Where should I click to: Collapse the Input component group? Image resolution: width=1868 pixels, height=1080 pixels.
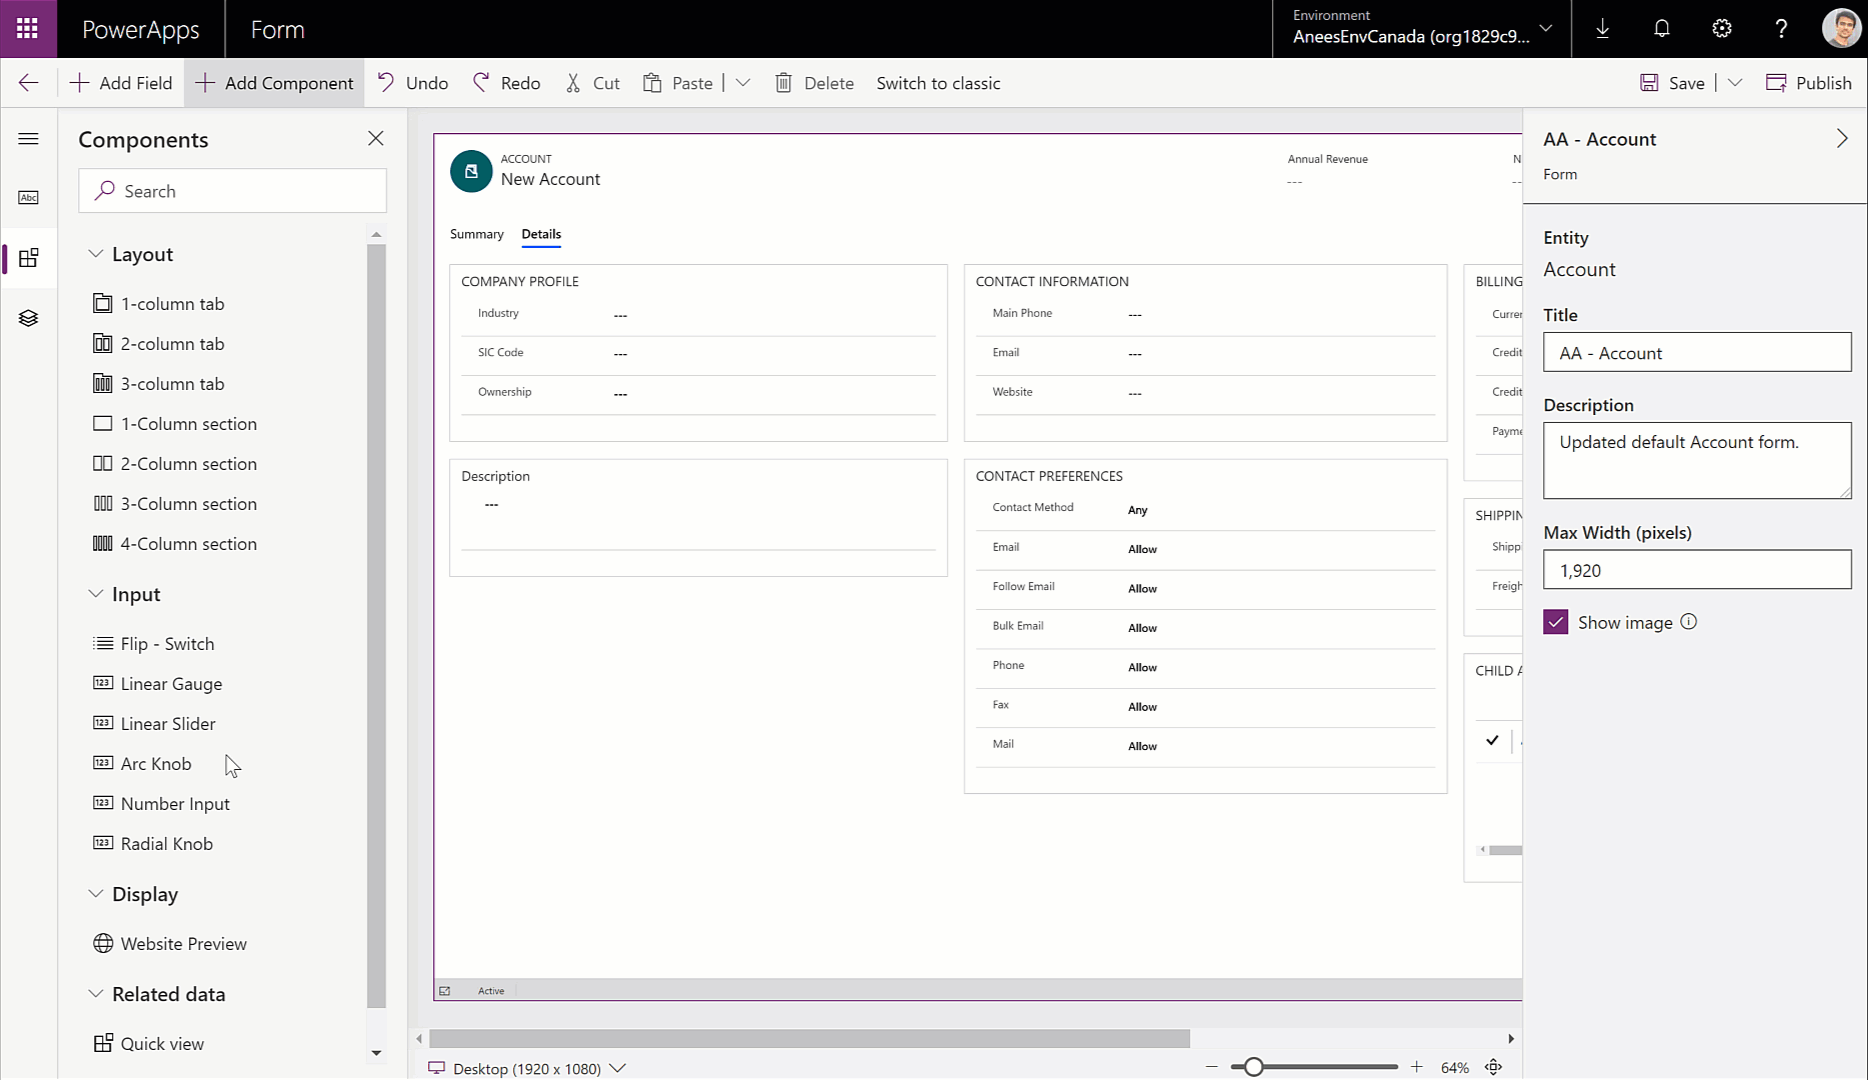pyautogui.click(x=96, y=593)
